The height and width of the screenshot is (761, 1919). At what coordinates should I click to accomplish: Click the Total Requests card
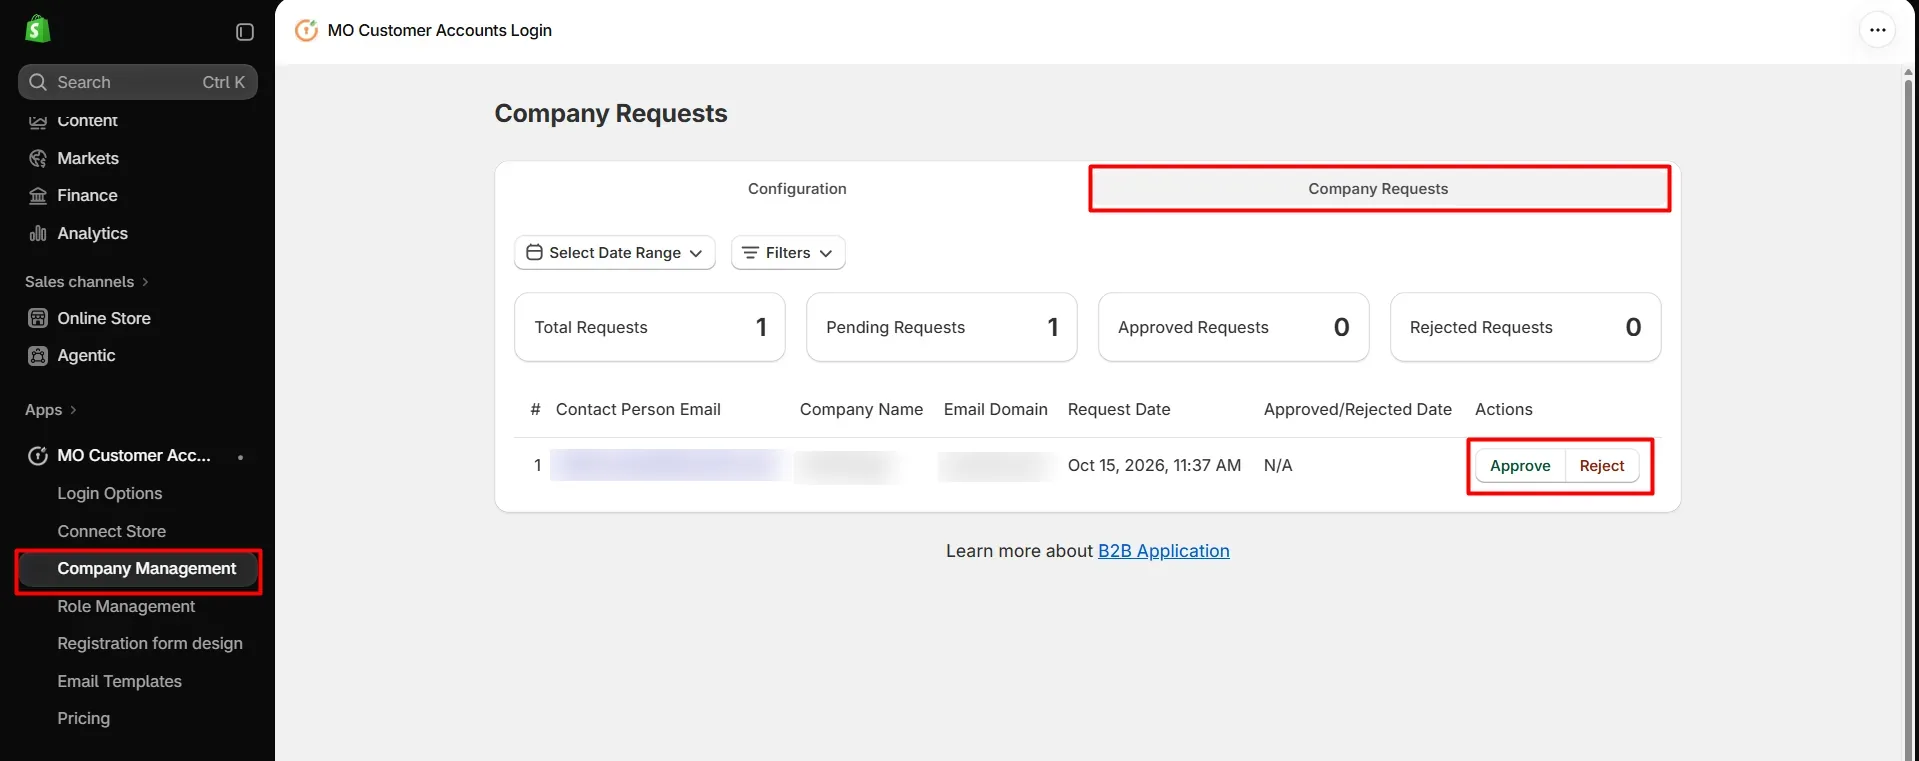[650, 327]
